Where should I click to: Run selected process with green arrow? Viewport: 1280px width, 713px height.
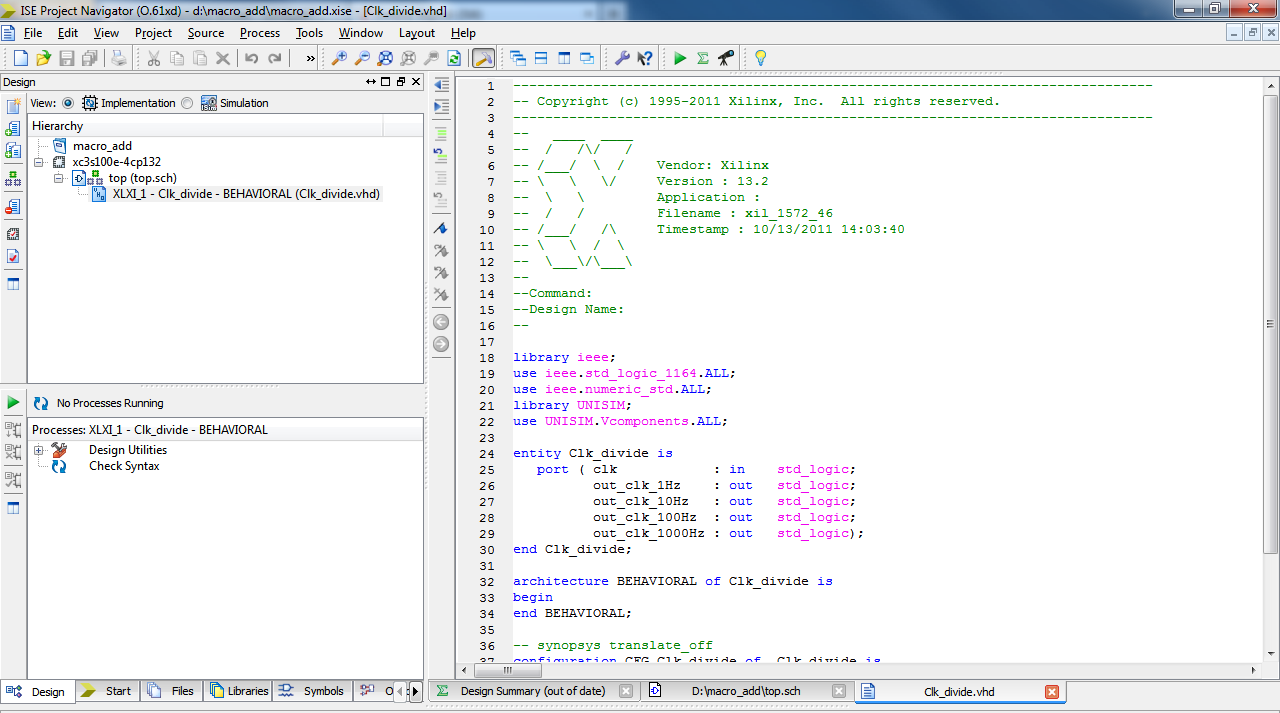(x=13, y=402)
